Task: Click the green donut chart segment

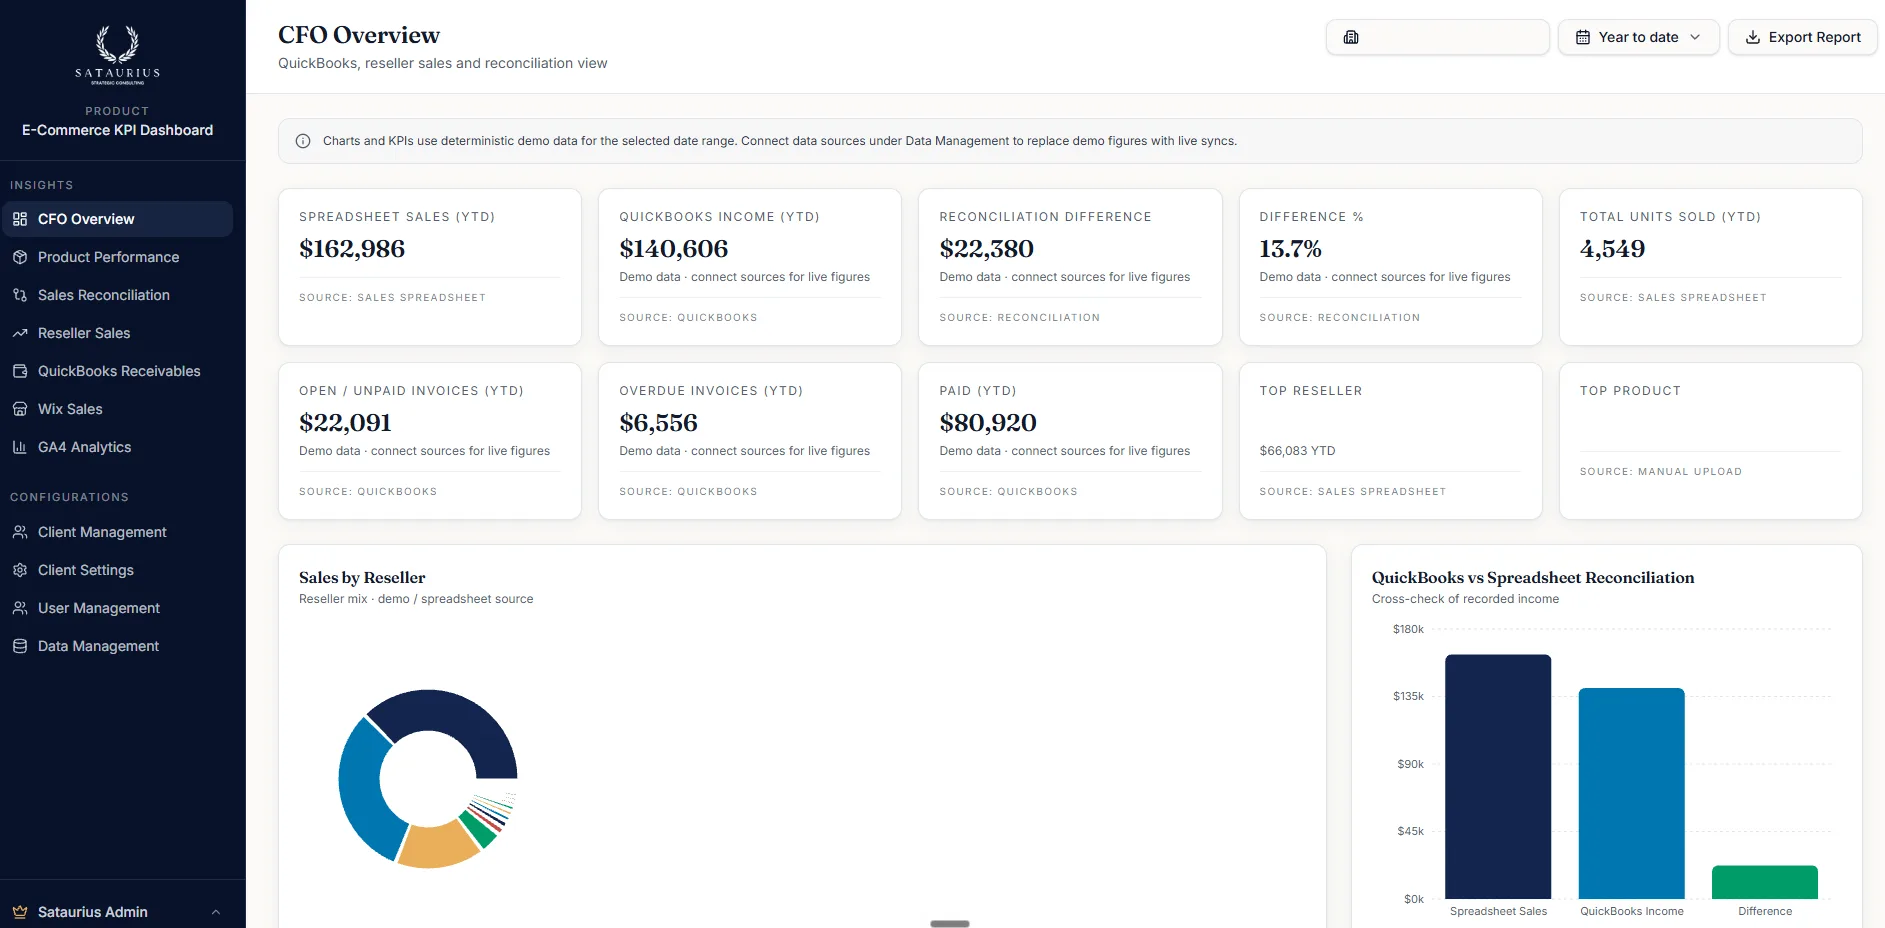Action: [480, 829]
